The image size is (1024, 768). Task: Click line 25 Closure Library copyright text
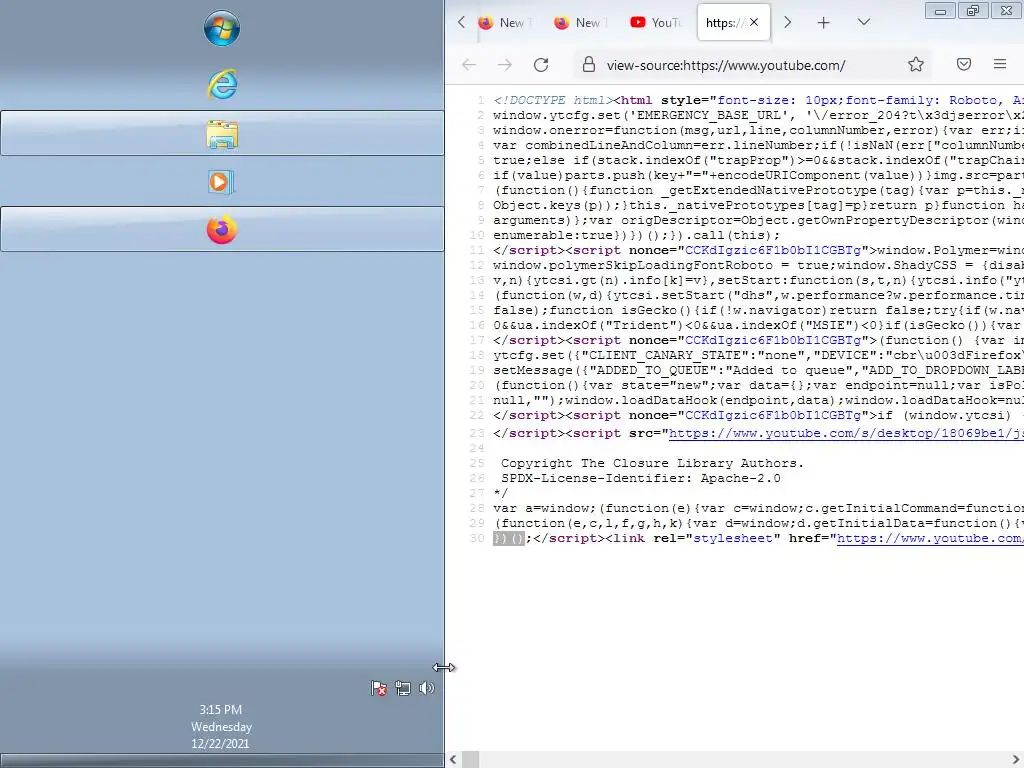coord(652,463)
